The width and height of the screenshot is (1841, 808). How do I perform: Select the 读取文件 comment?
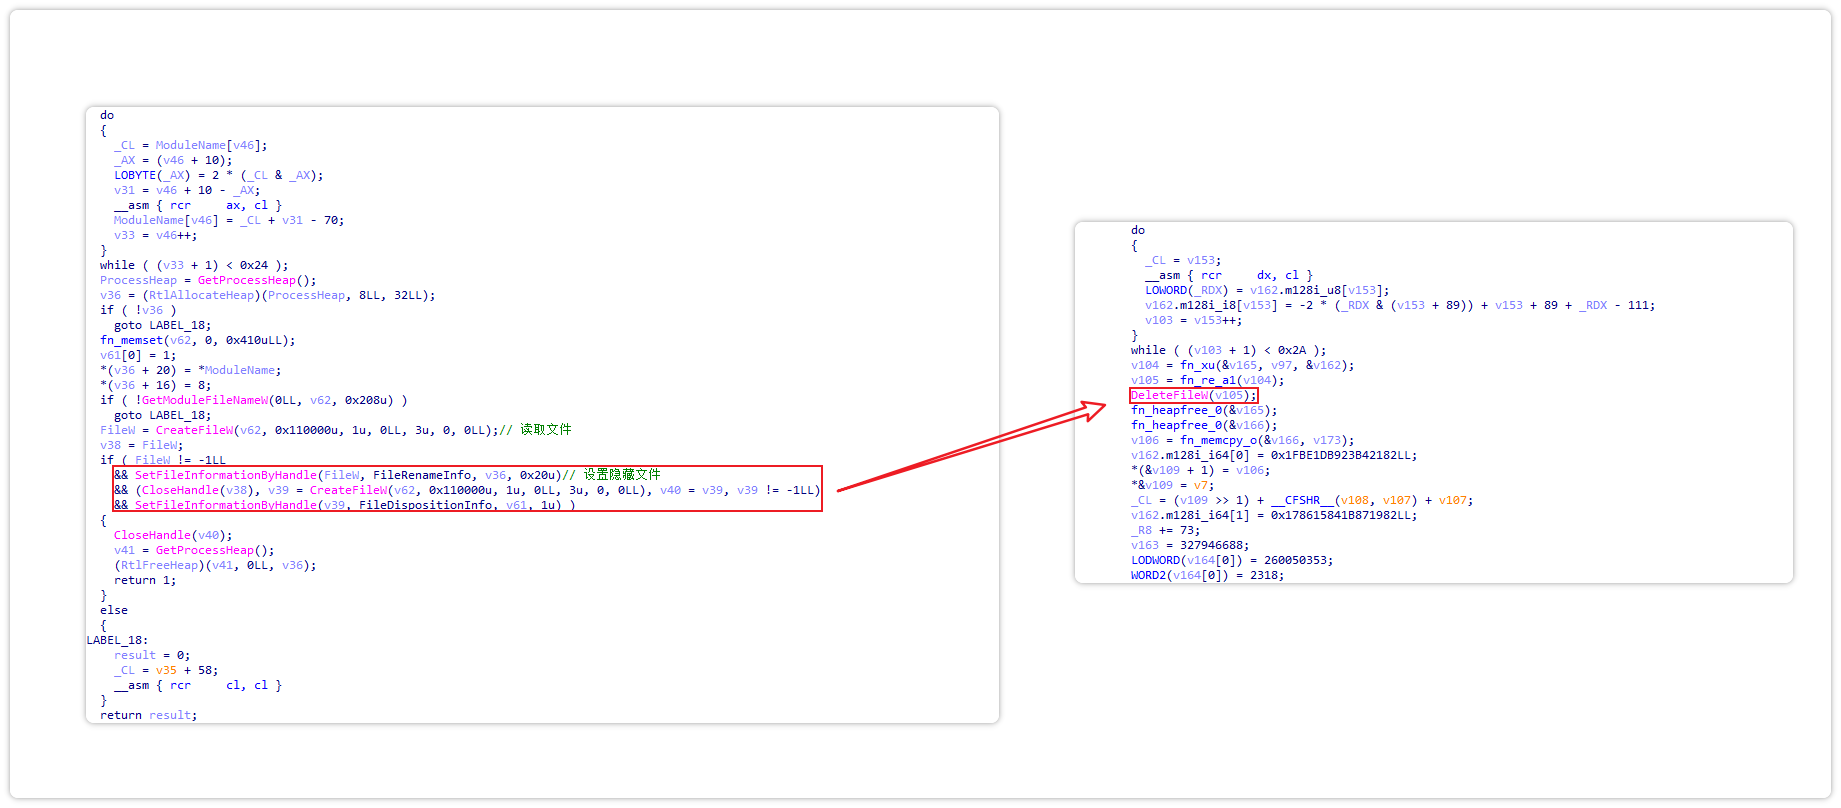tap(545, 430)
